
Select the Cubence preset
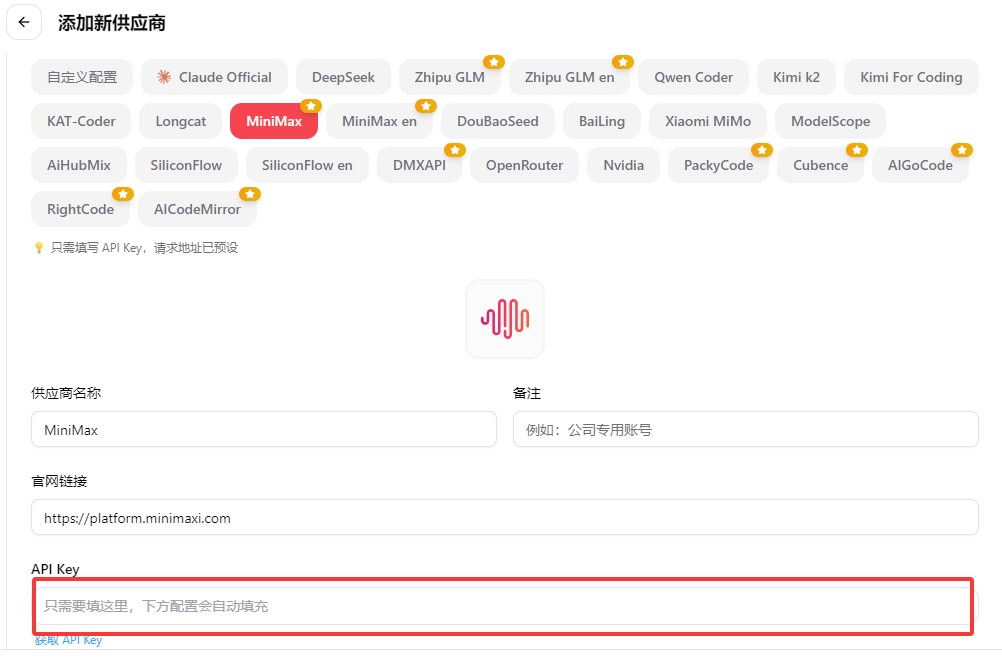click(821, 166)
